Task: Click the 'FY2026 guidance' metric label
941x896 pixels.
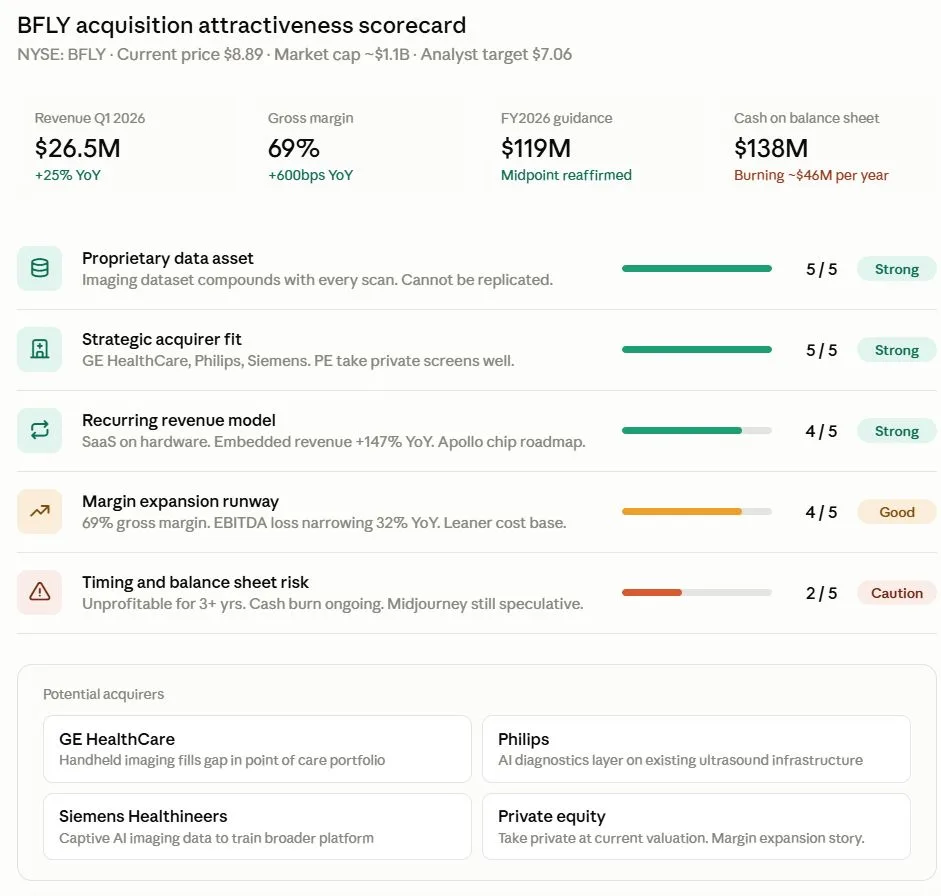Action: pos(556,118)
